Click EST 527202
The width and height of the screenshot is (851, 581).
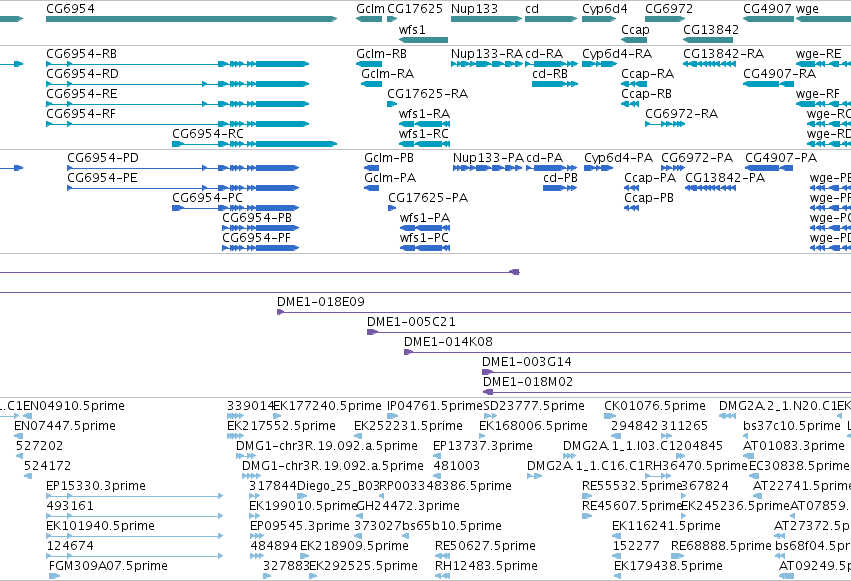coord(39,446)
